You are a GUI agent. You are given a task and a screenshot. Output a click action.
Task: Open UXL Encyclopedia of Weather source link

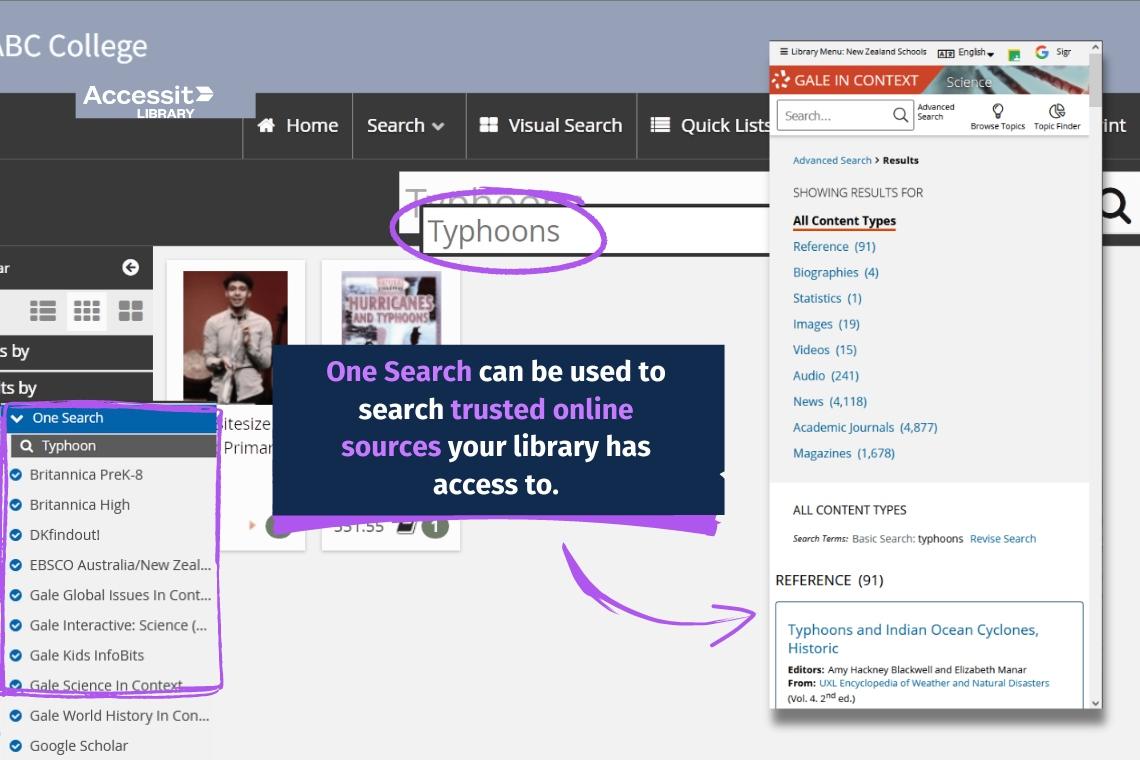click(934, 684)
